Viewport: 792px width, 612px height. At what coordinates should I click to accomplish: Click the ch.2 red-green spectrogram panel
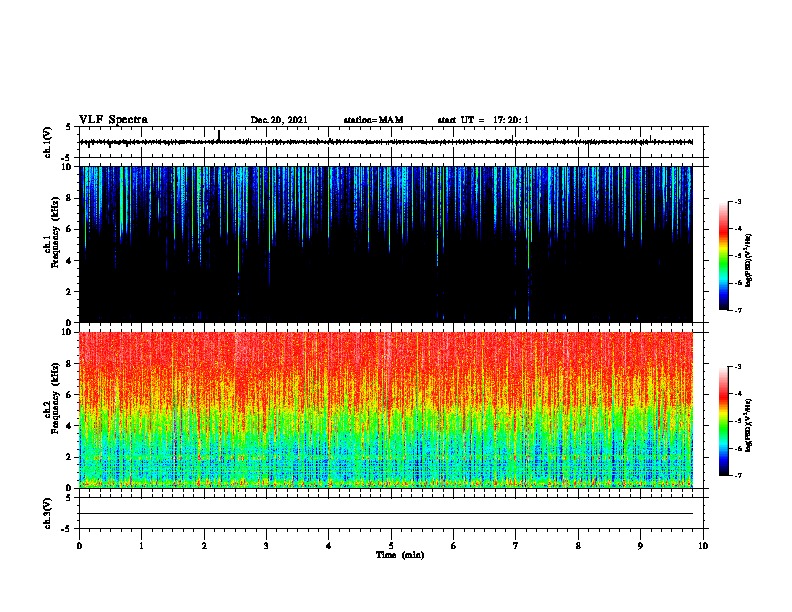click(x=386, y=410)
